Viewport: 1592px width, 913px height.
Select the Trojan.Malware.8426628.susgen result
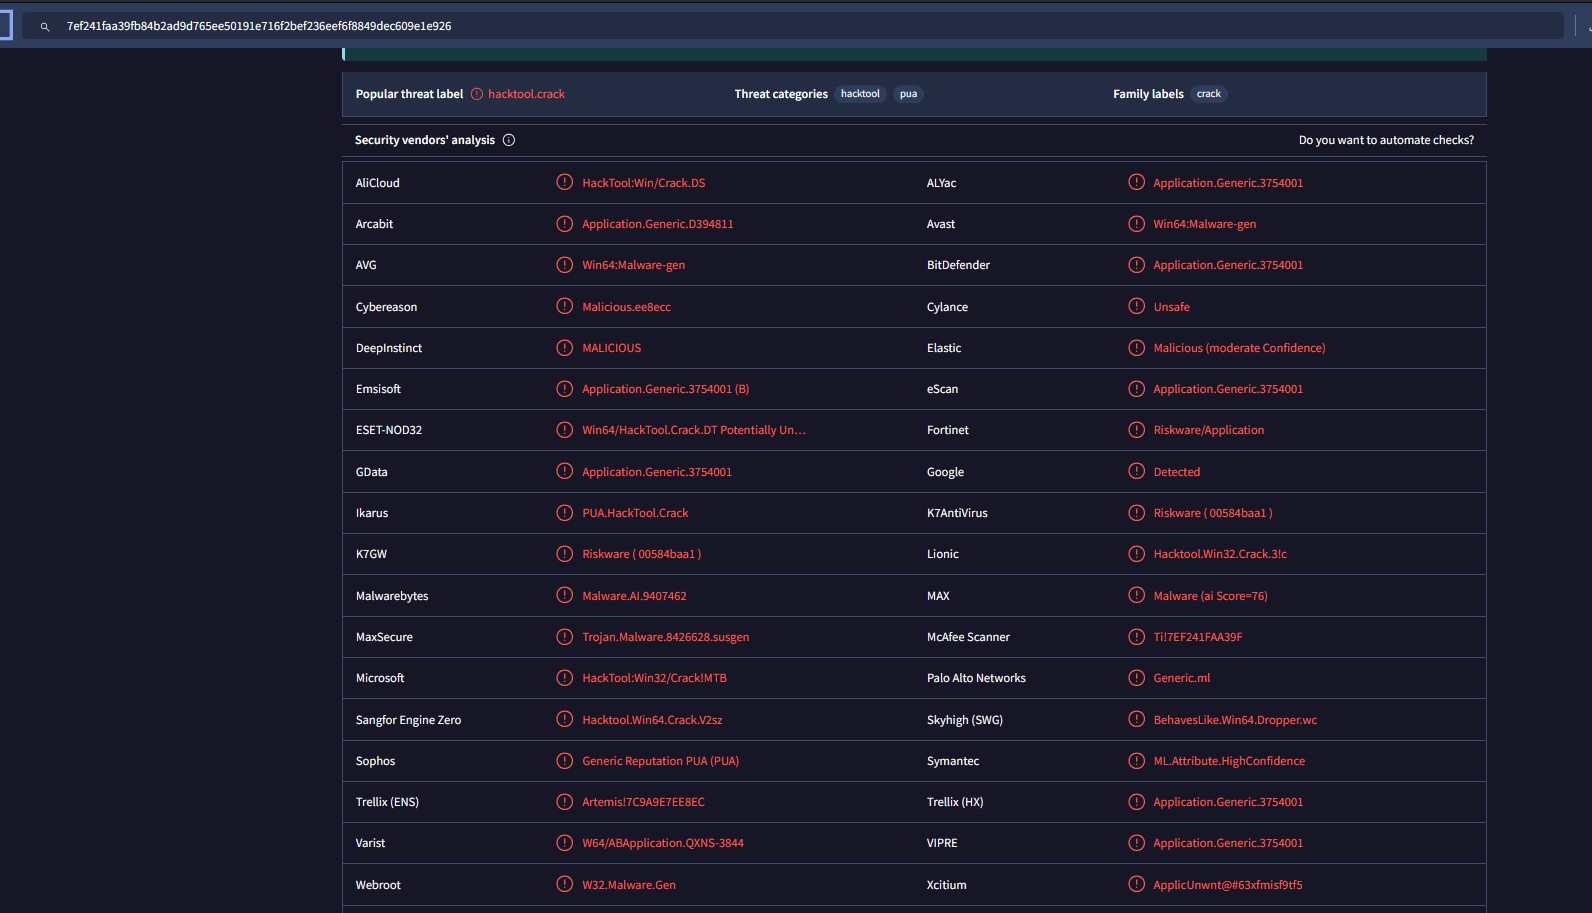666,637
